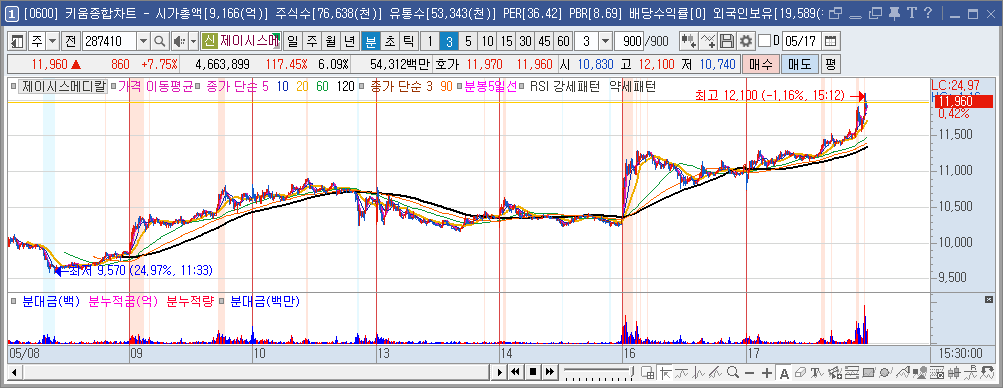
Task: Select the 분 minute chart tab
Action: click(x=370, y=42)
